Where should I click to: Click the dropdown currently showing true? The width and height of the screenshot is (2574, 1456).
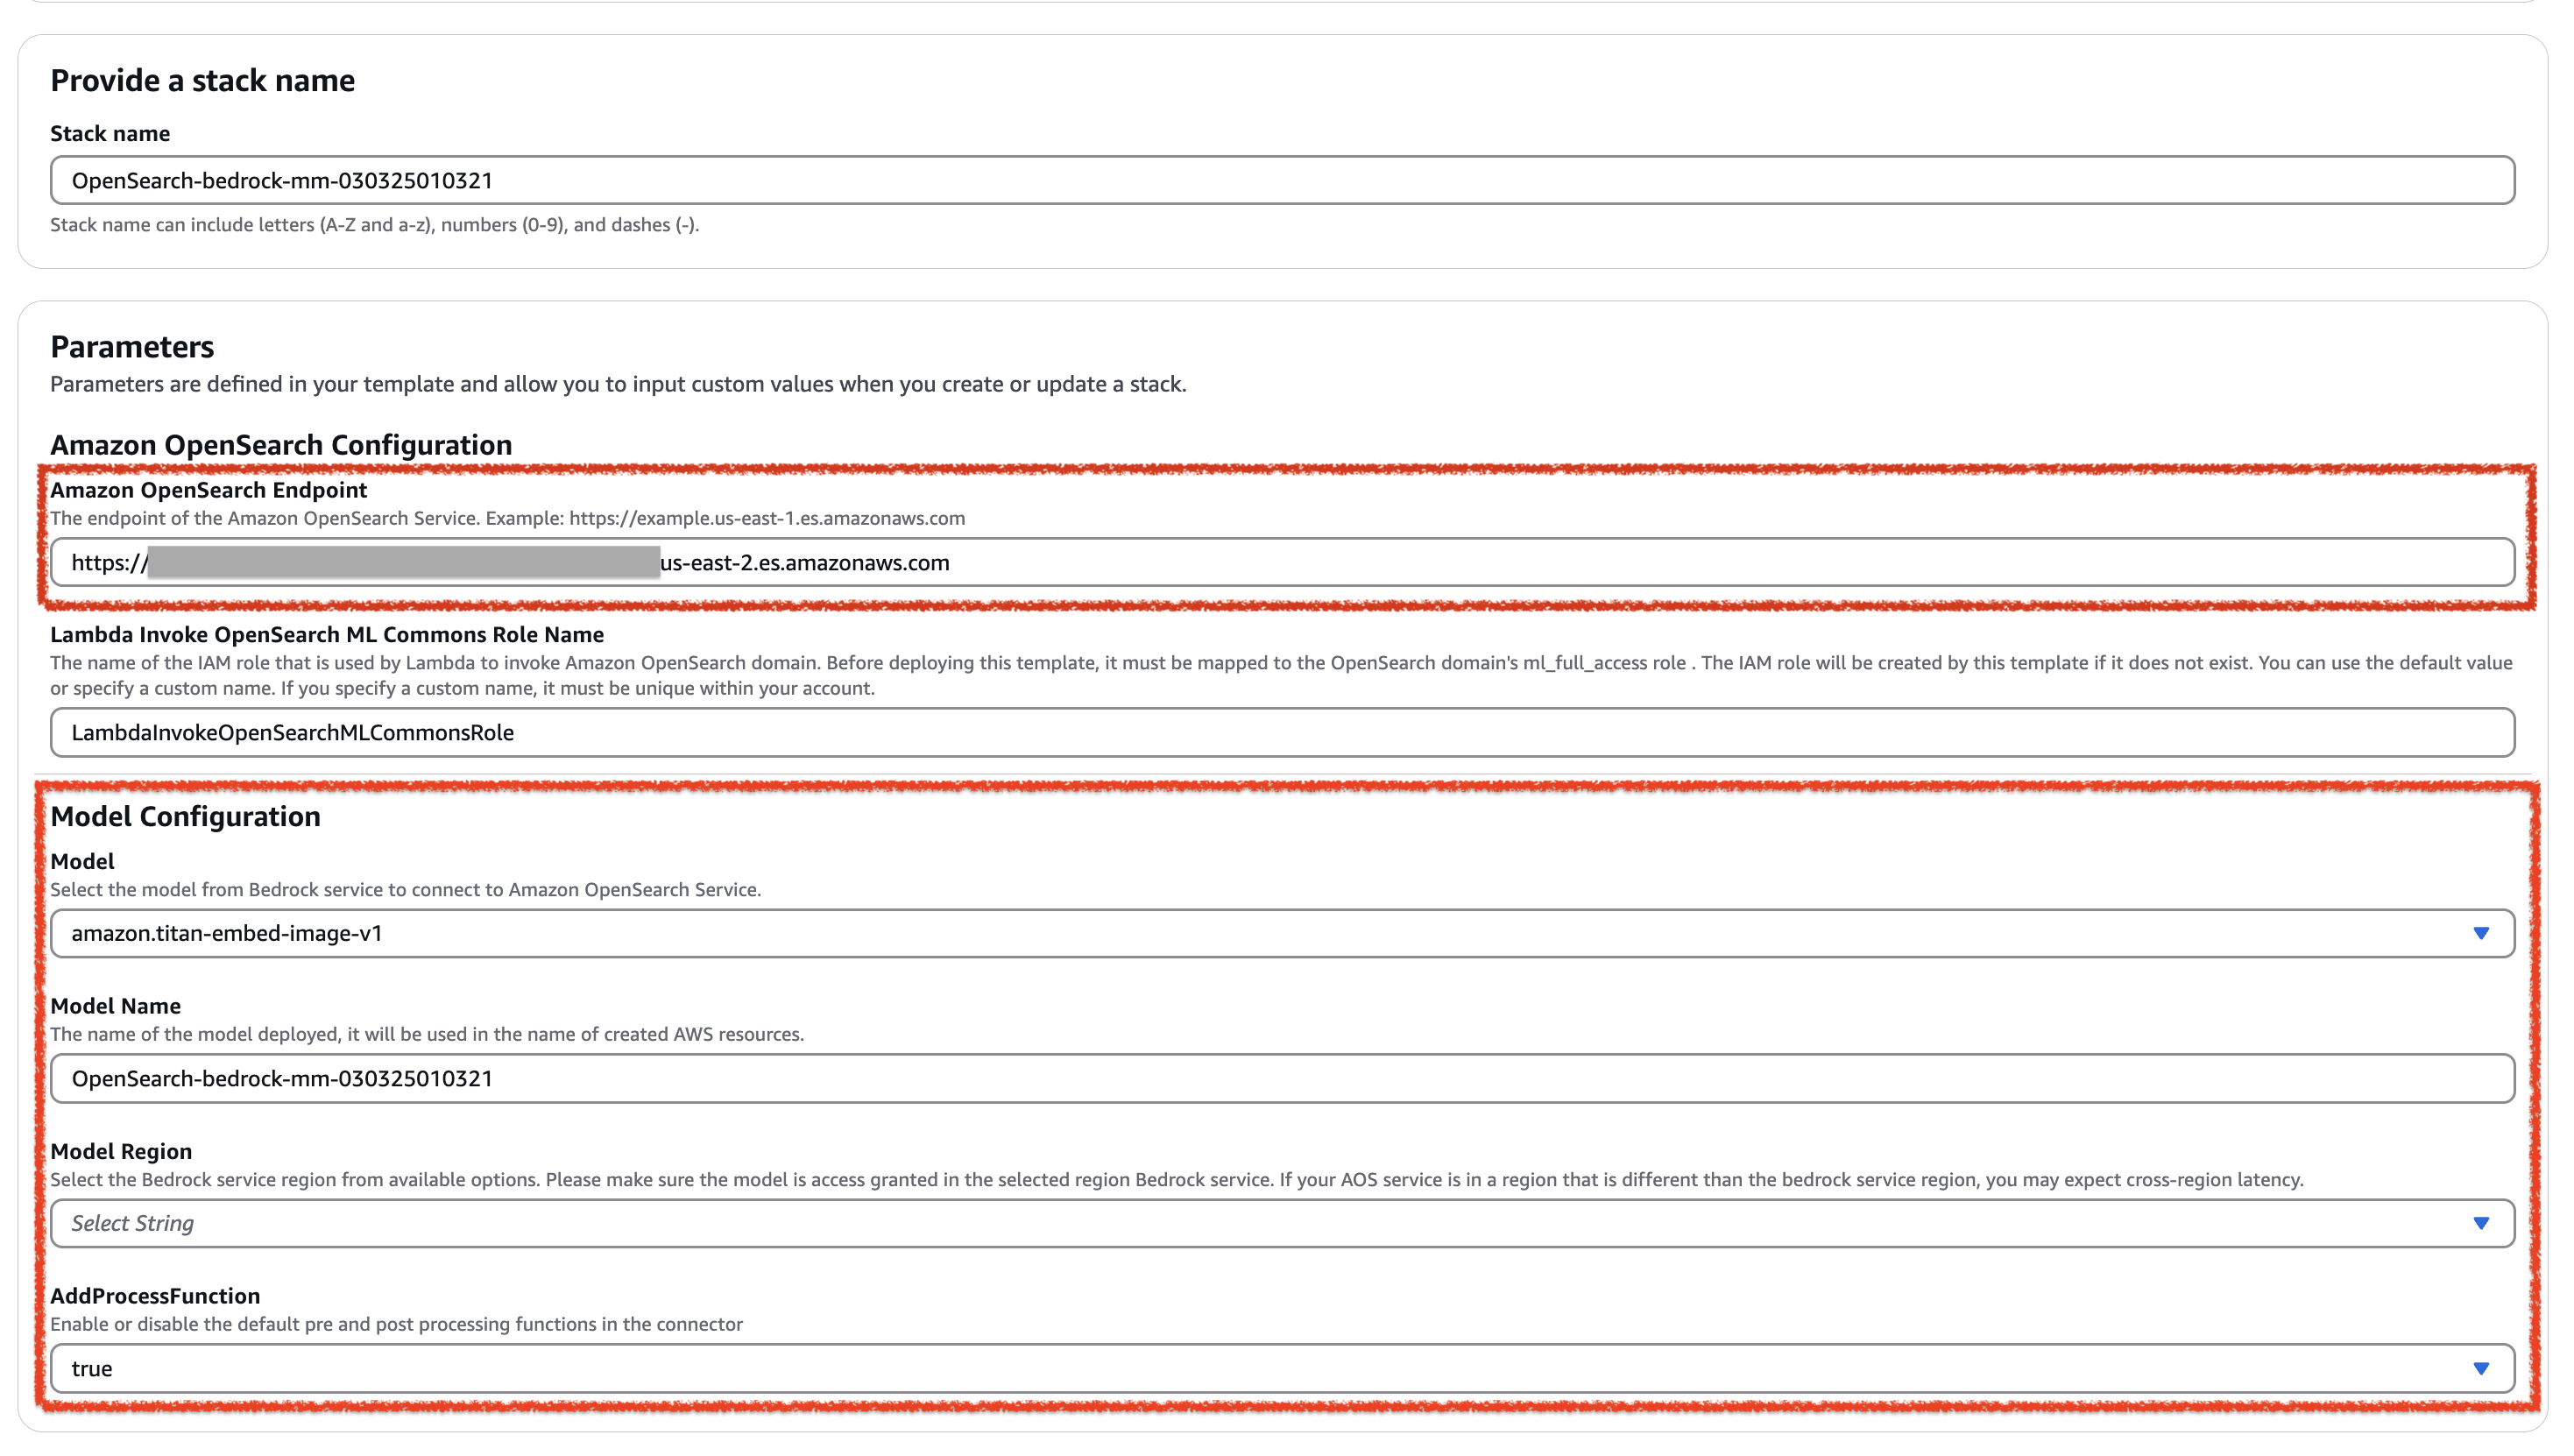click(x=1285, y=1367)
